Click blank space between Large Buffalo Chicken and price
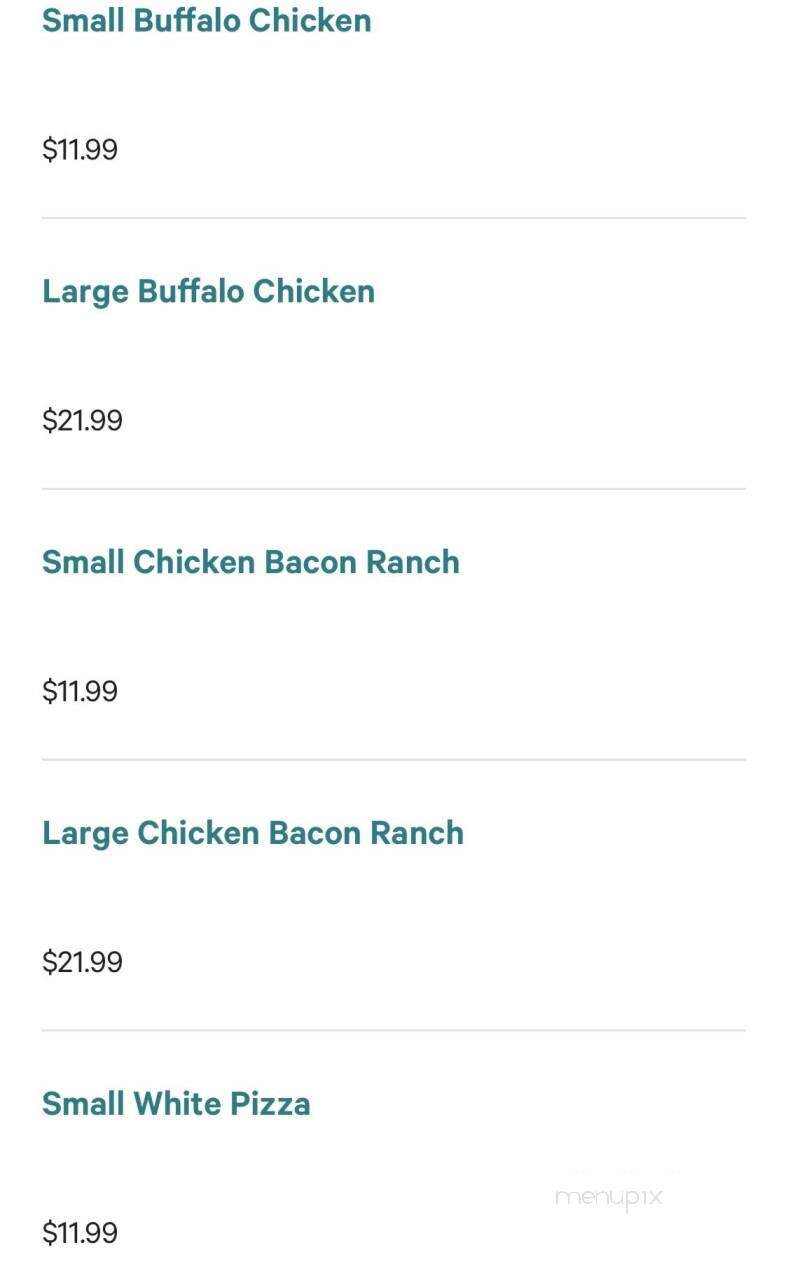Image resolution: width=788 pixels, height=1280 pixels. tap(394, 357)
